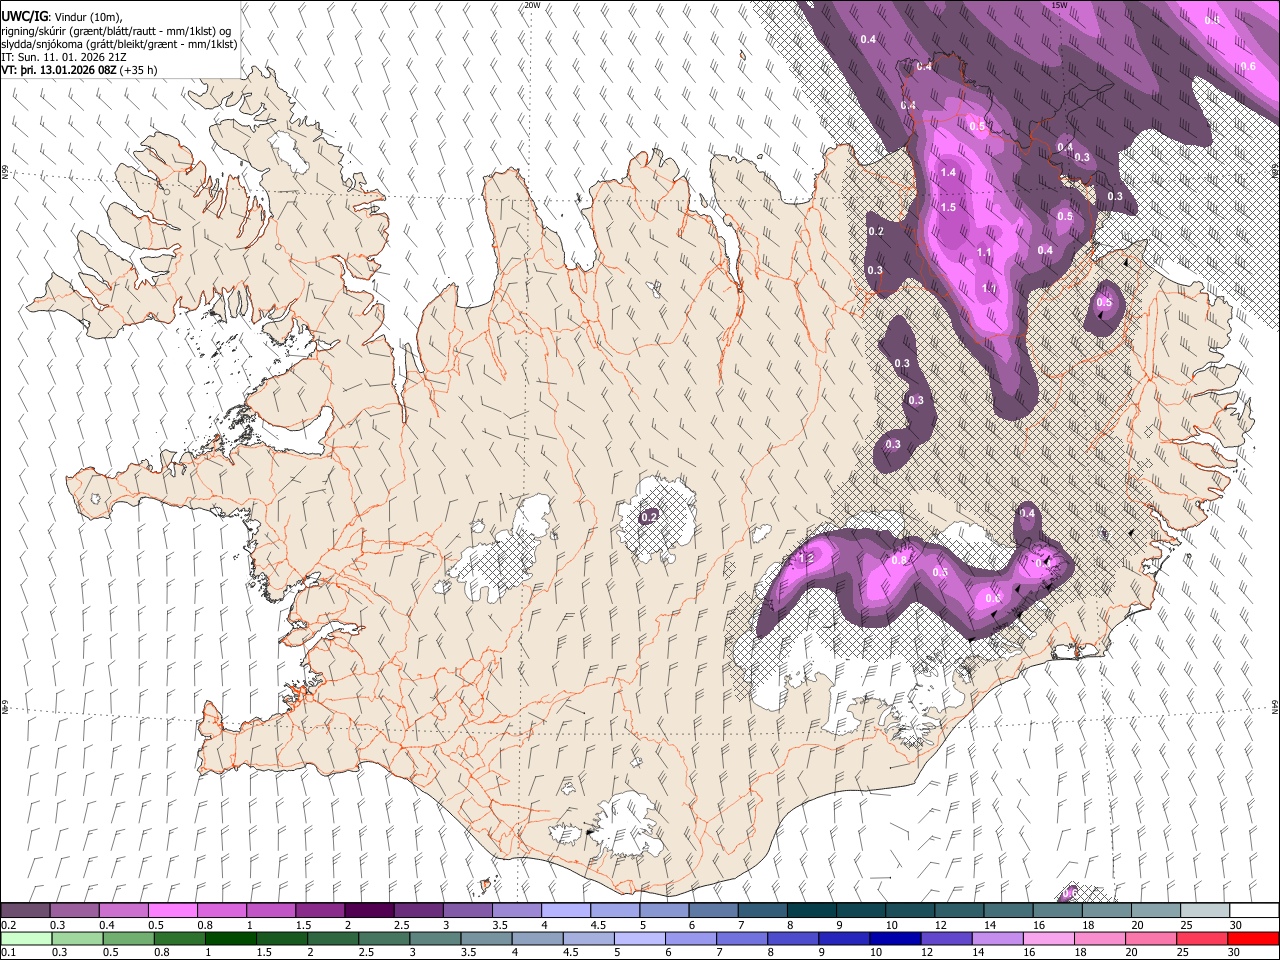This screenshot has height=960, width=1280.
Task: Click the darkest purple swatch at 2 in the upper legend
Action: pos(369,910)
